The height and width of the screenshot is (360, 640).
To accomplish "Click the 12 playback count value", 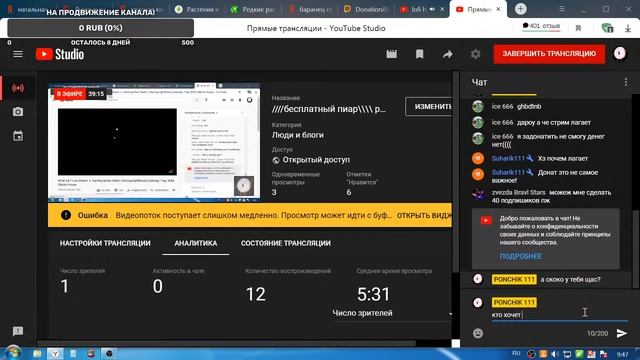I will (x=256, y=294).
